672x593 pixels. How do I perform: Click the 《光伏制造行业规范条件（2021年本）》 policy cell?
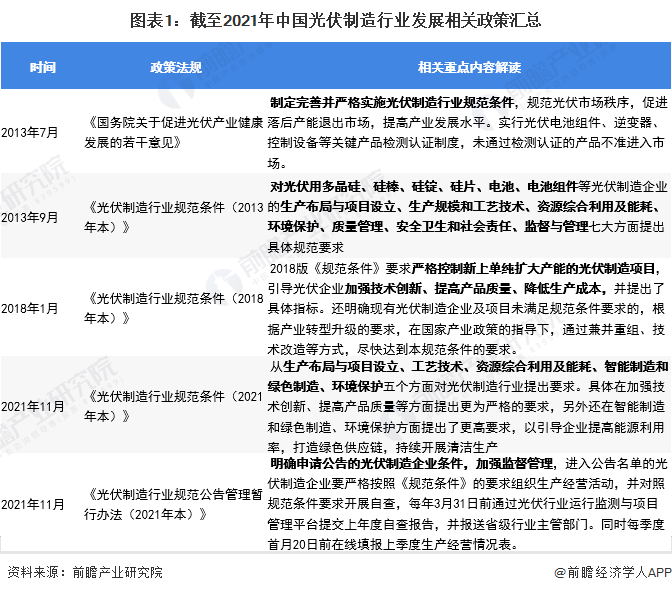(x=174, y=406)
